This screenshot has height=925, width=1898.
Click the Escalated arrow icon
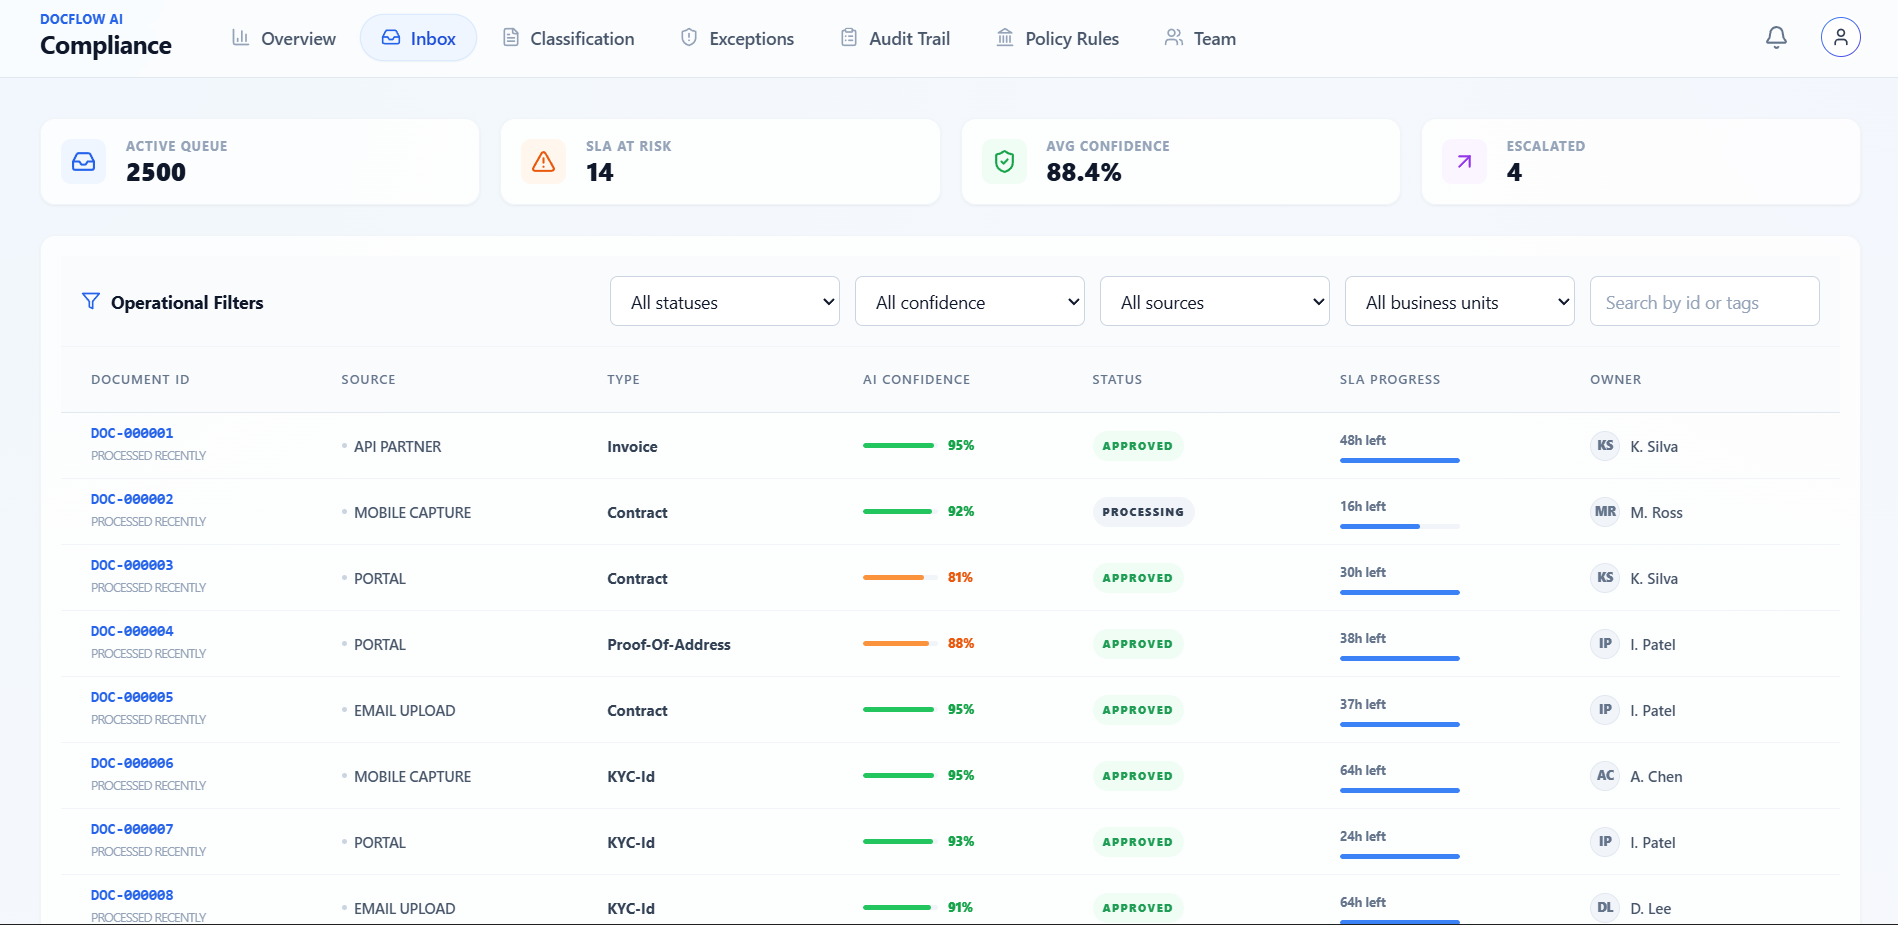pos(1464,162)
